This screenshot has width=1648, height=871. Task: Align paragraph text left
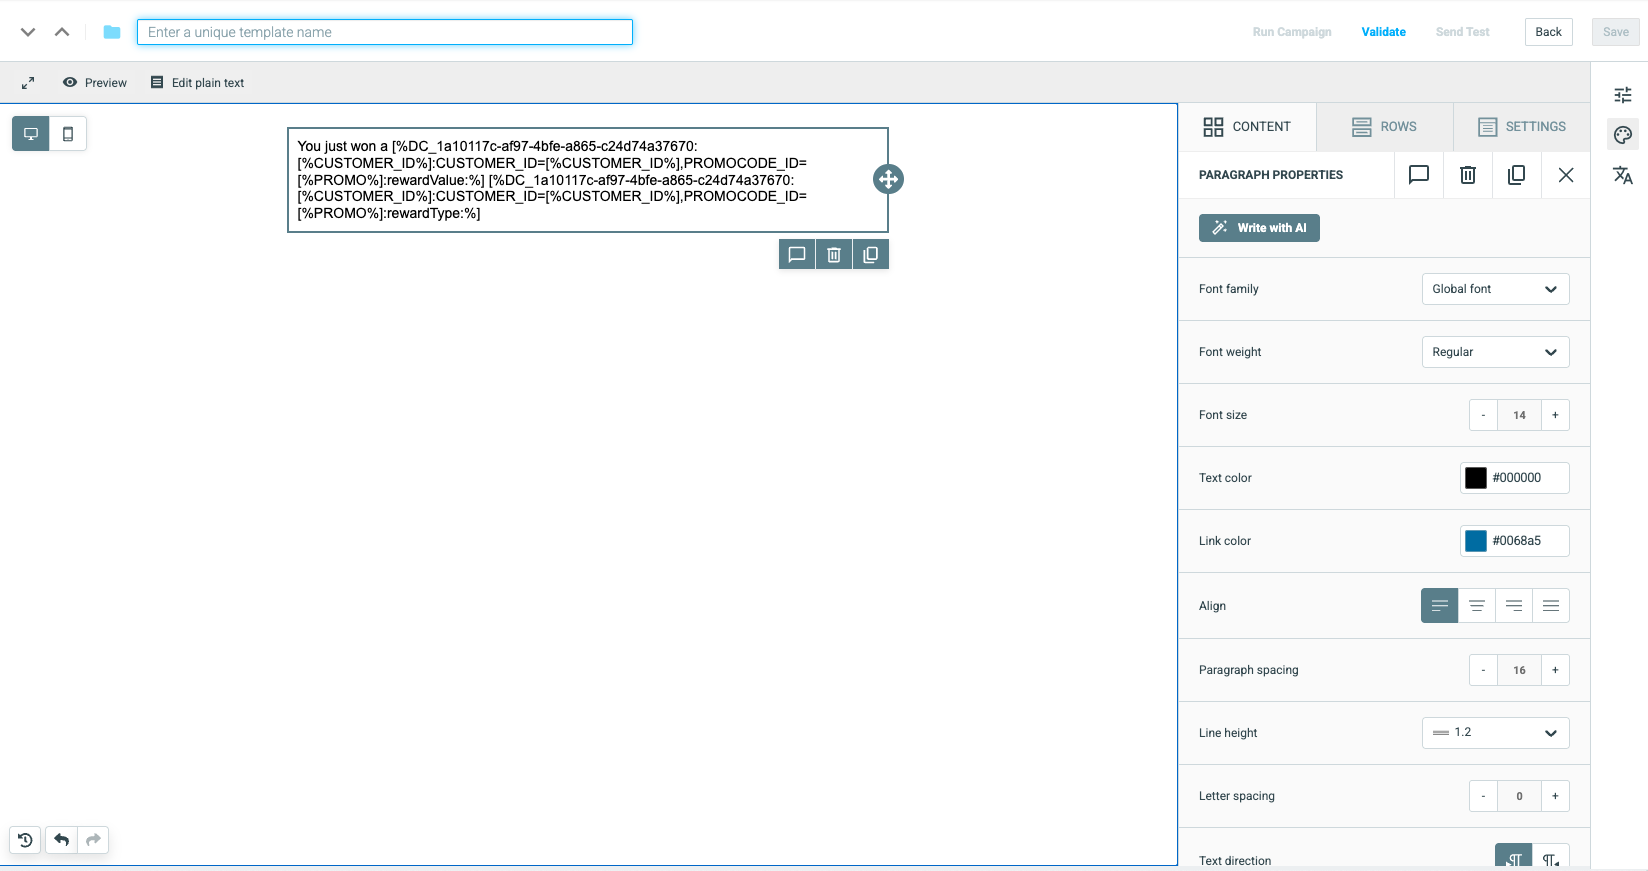click(x=1440, y=606)
